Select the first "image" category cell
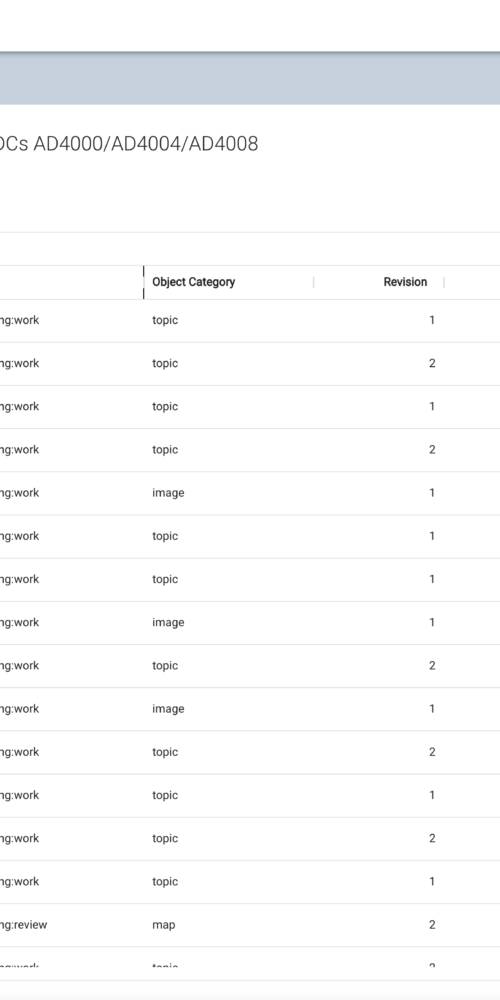This screenshot has height=1000, width=500. click(168, 493)
